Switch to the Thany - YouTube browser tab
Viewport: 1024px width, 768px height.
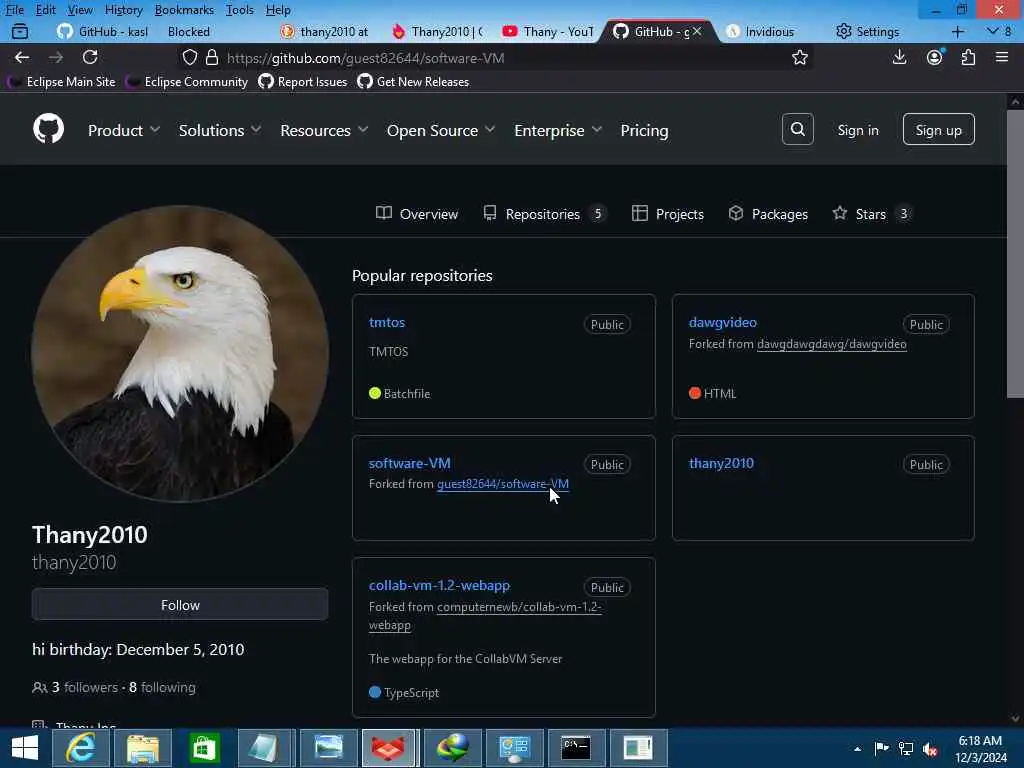(549, 31)
